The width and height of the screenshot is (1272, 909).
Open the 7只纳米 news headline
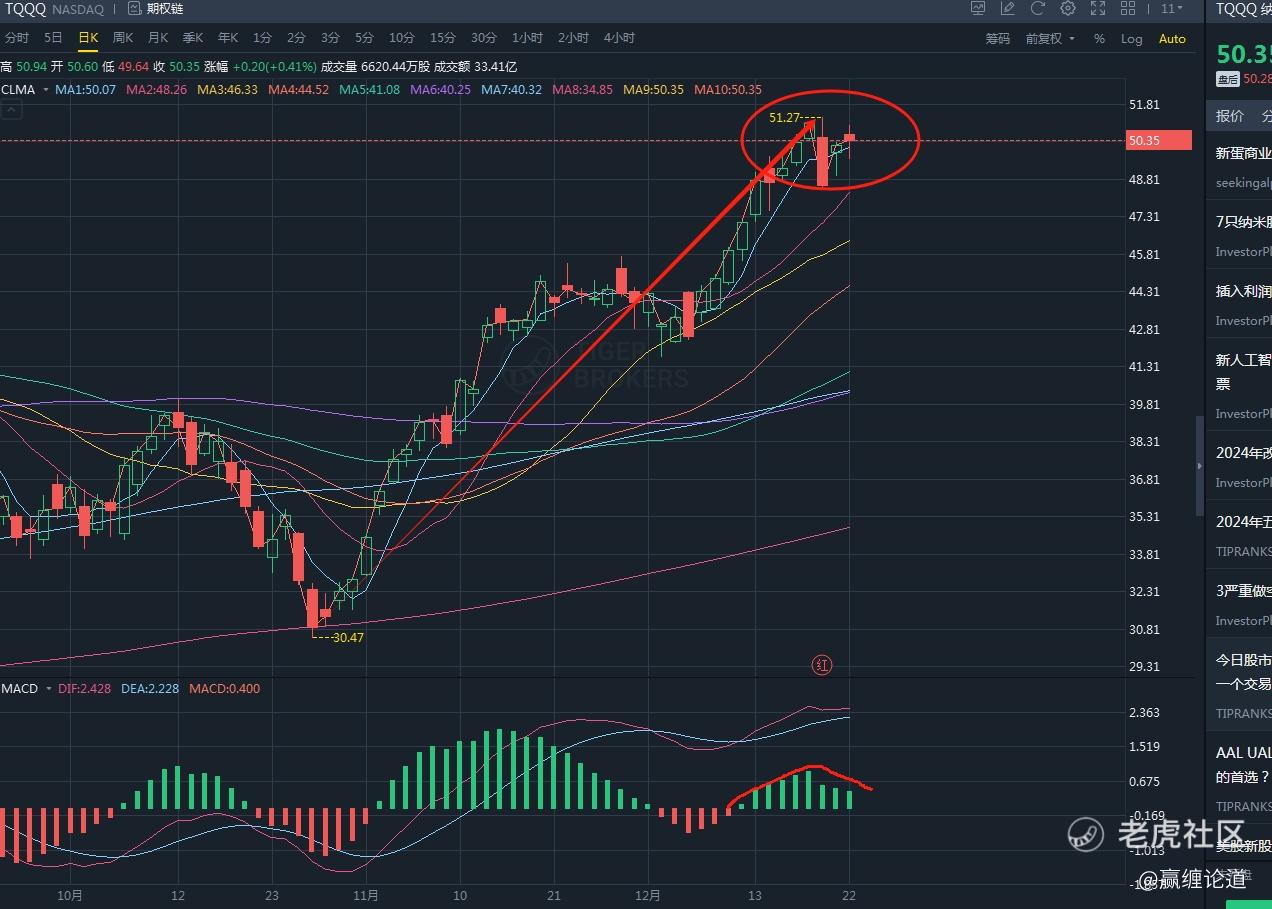pyautogui.click(x=1243, y=222)
